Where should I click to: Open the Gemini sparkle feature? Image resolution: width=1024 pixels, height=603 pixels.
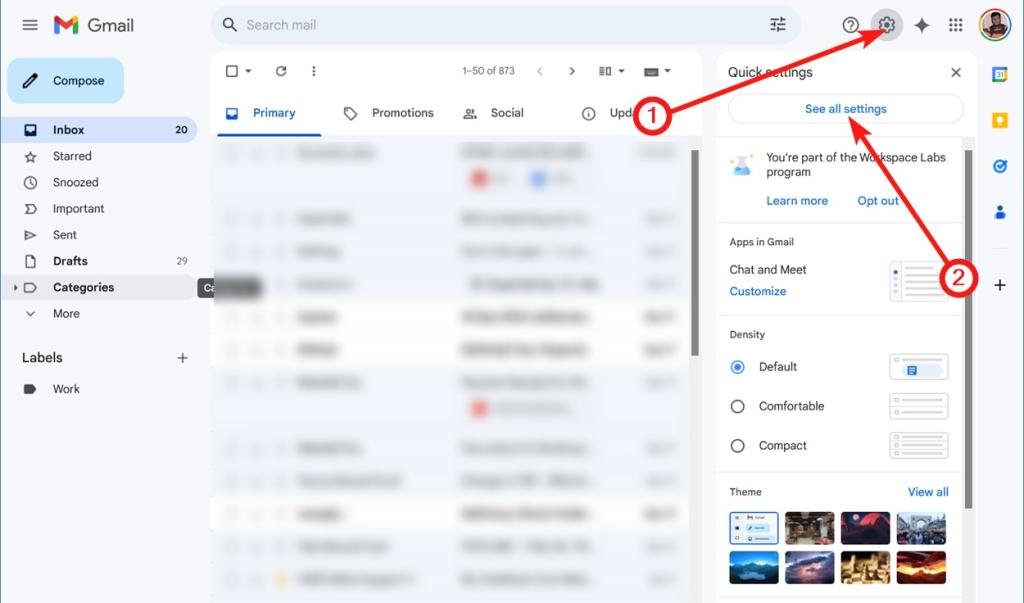coord(922,25)
